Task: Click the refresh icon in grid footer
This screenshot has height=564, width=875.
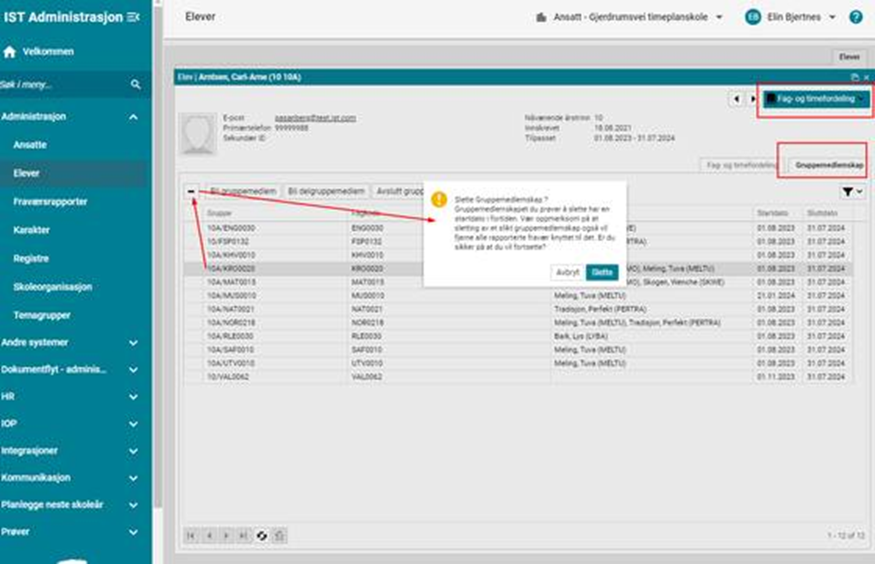Action: tap(263, 535)
